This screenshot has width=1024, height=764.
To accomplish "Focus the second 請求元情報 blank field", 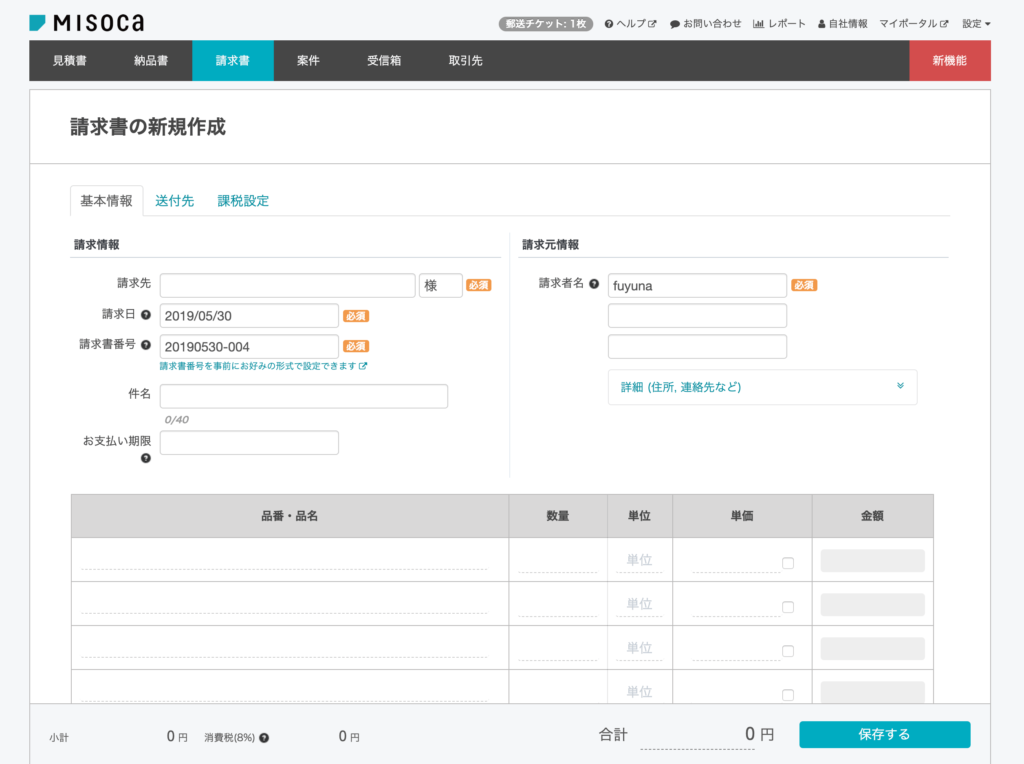I will (x=697, y=315).
